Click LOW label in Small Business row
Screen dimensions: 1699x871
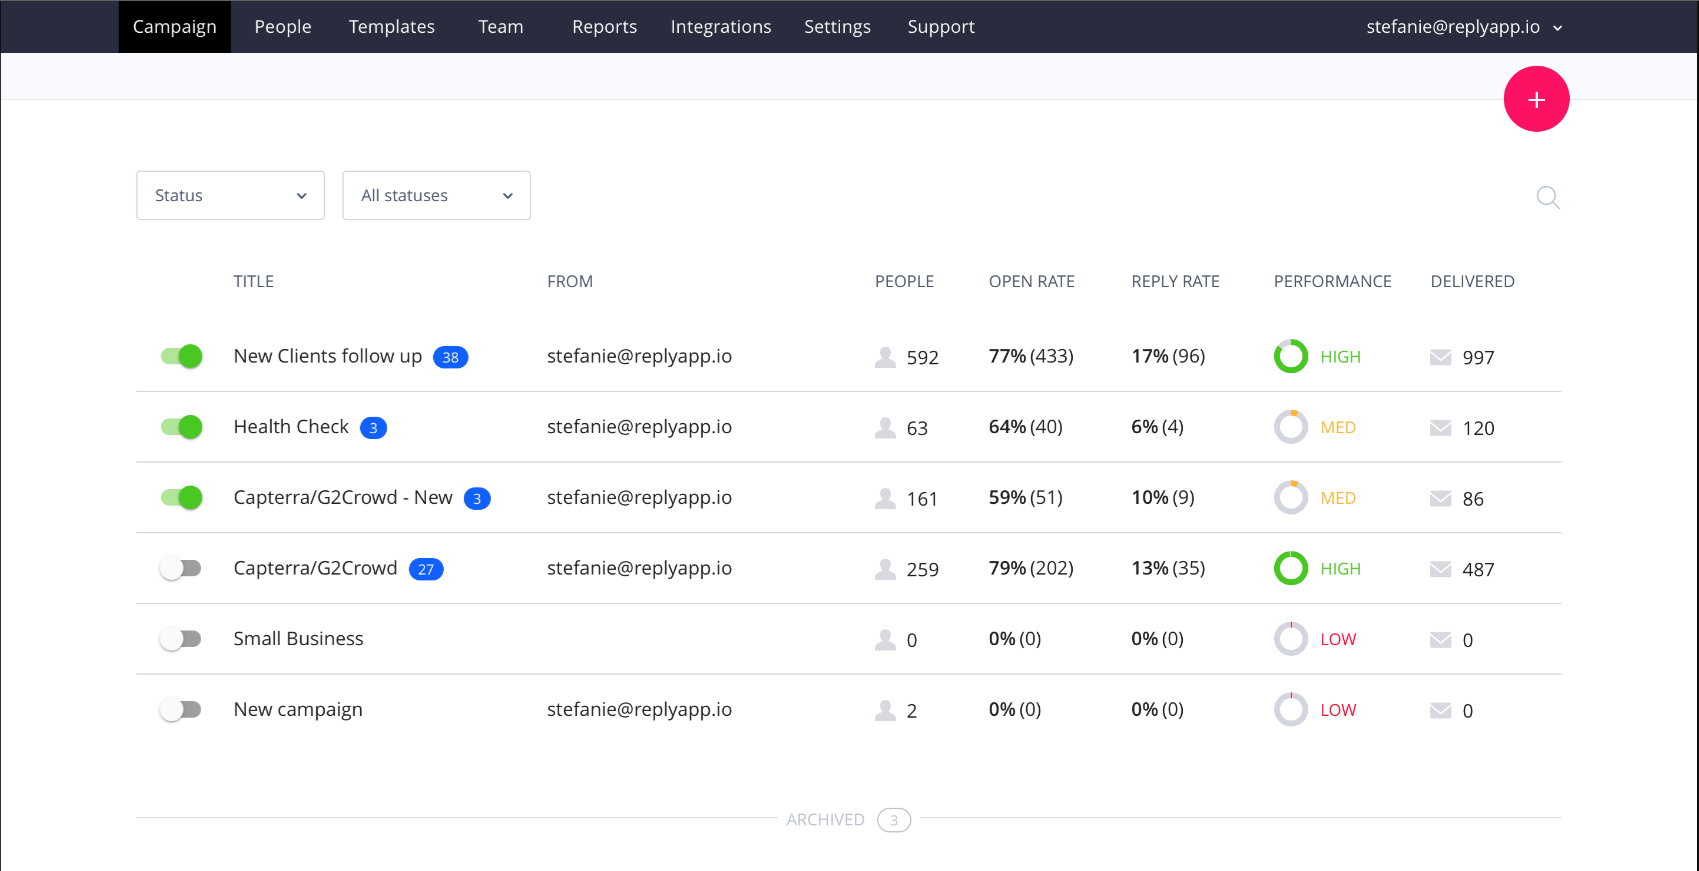[x=1338, y=640]
